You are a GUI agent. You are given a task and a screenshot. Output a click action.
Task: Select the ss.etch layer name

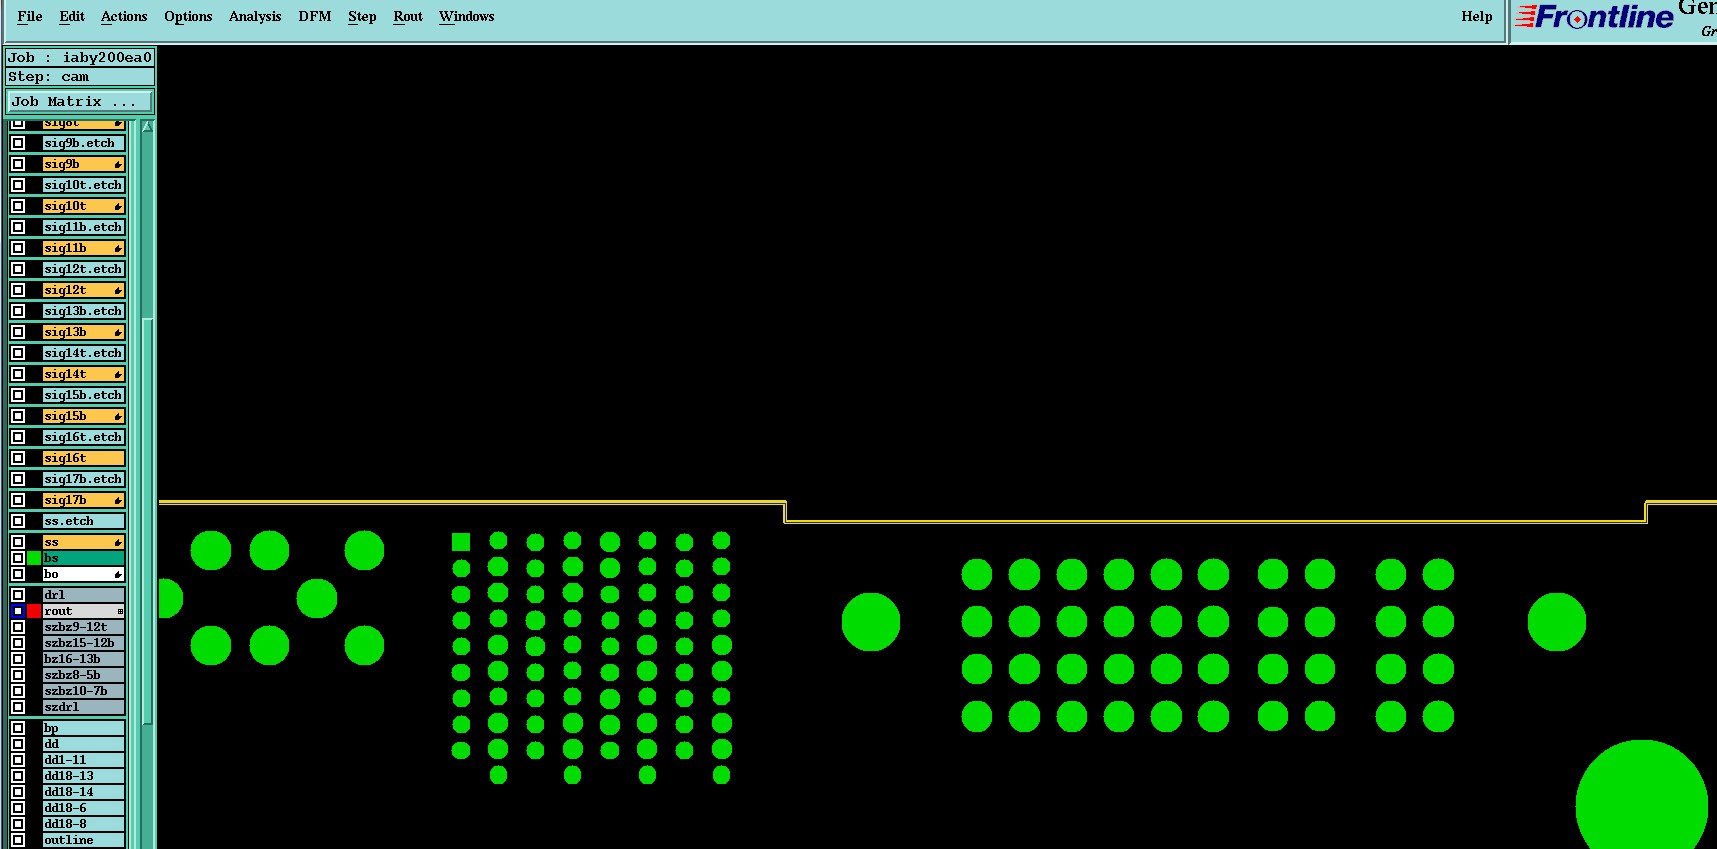pyautogui.click(x=83, y=521)
